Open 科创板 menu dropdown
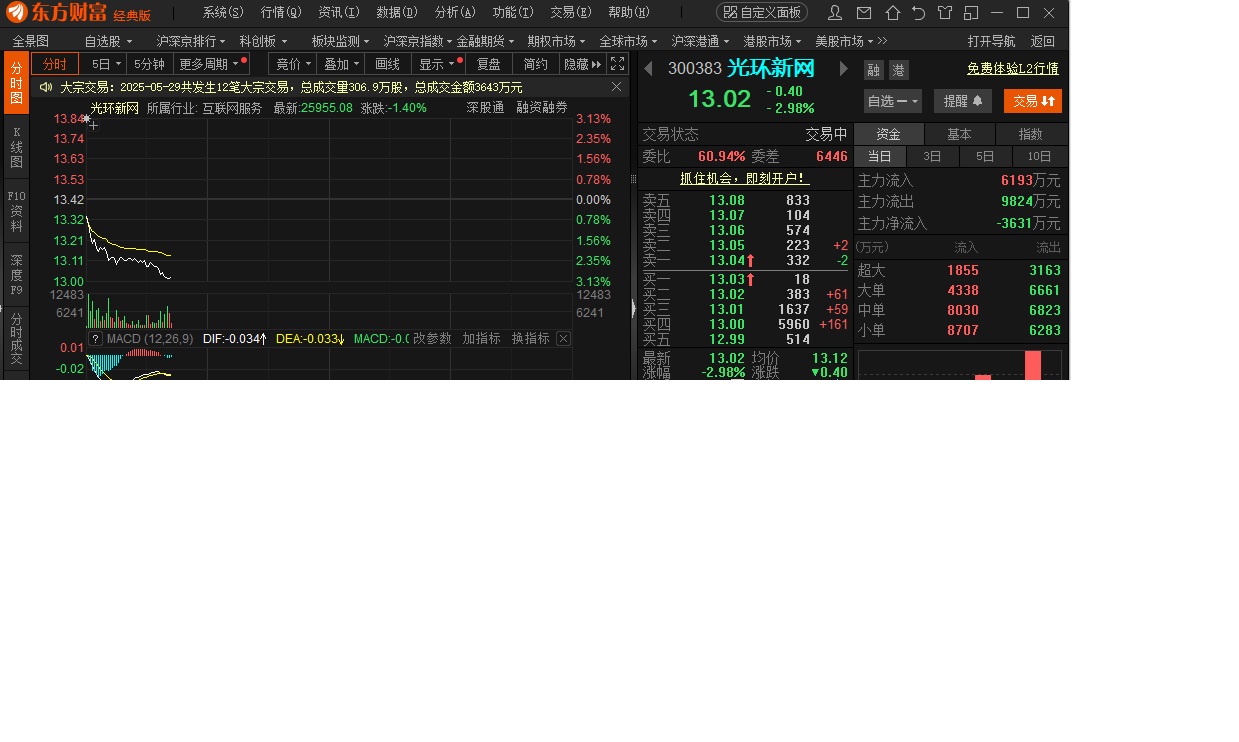1239x742 pixels. pyautogui.click(x=263, y=41)
